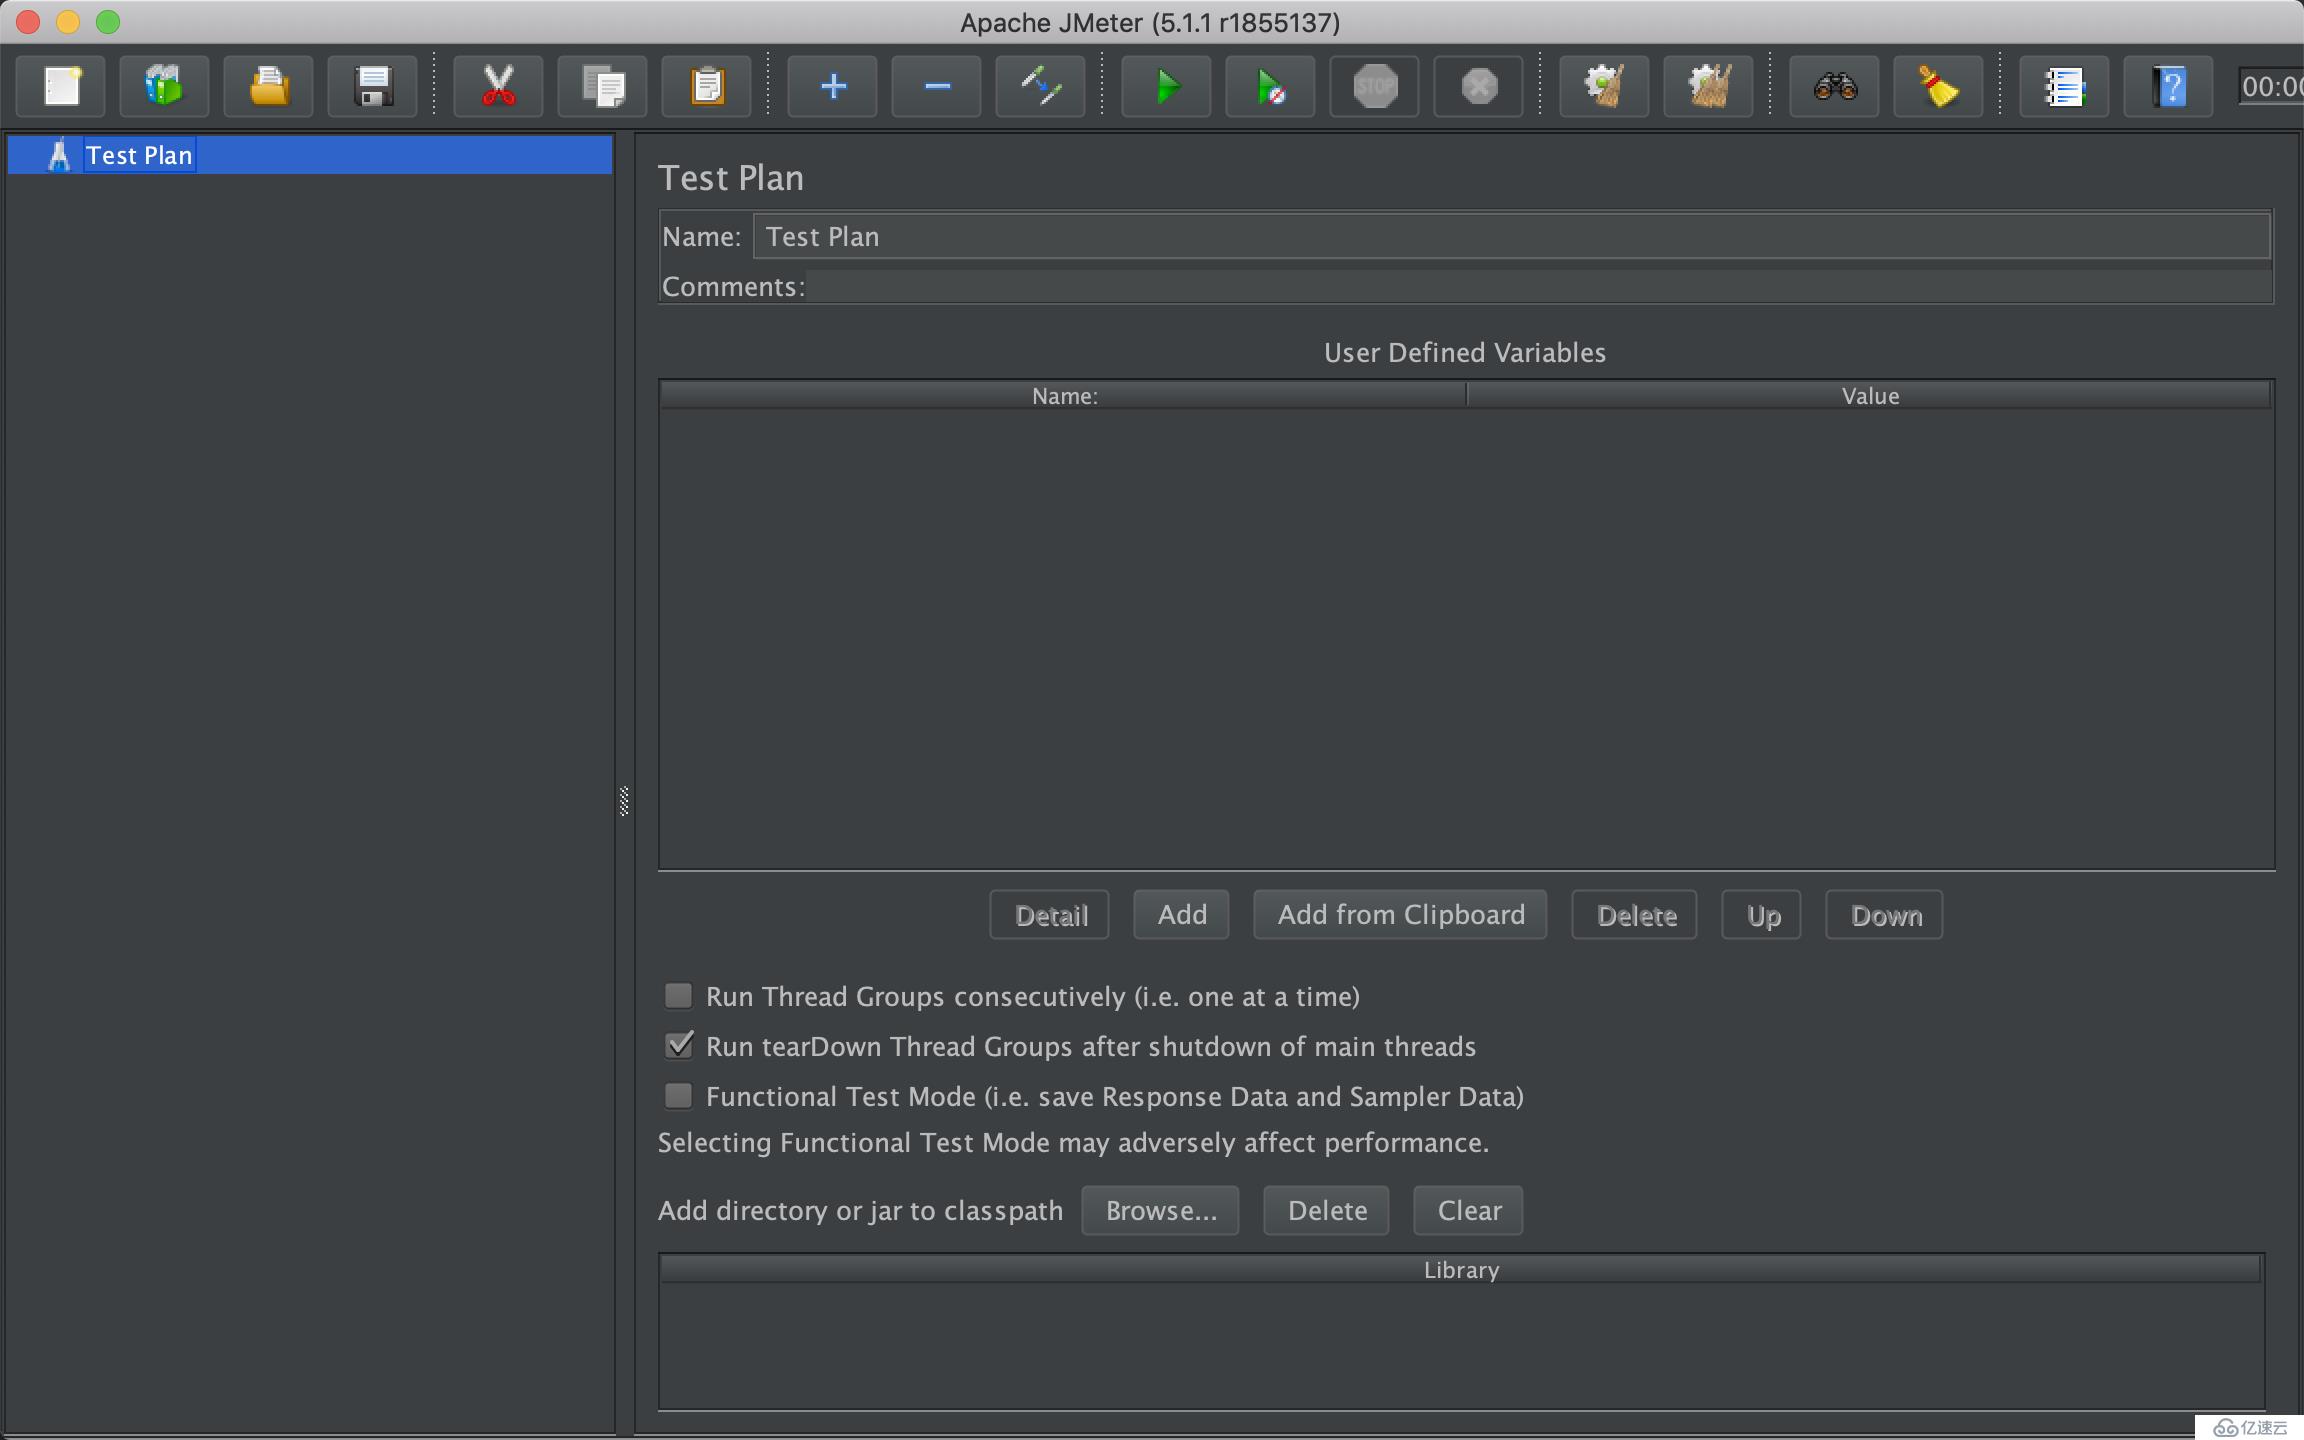Copy using the toolbar copy icon

click(x=602, y=87)
